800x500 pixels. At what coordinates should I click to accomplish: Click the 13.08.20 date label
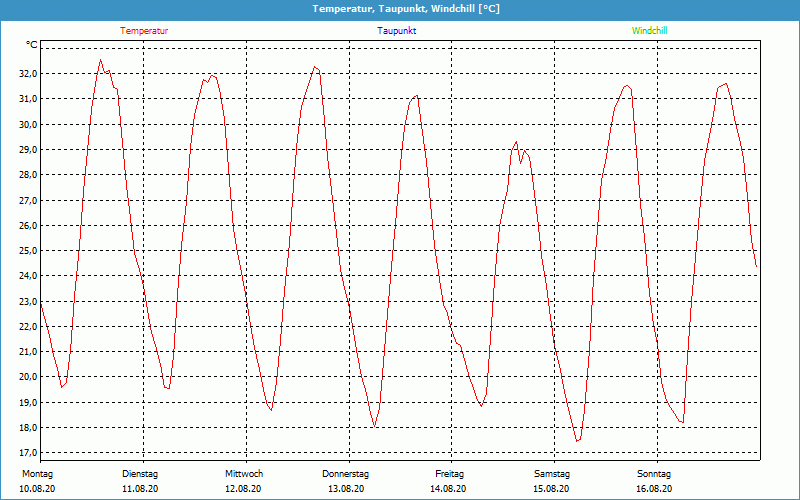[346, 489]
